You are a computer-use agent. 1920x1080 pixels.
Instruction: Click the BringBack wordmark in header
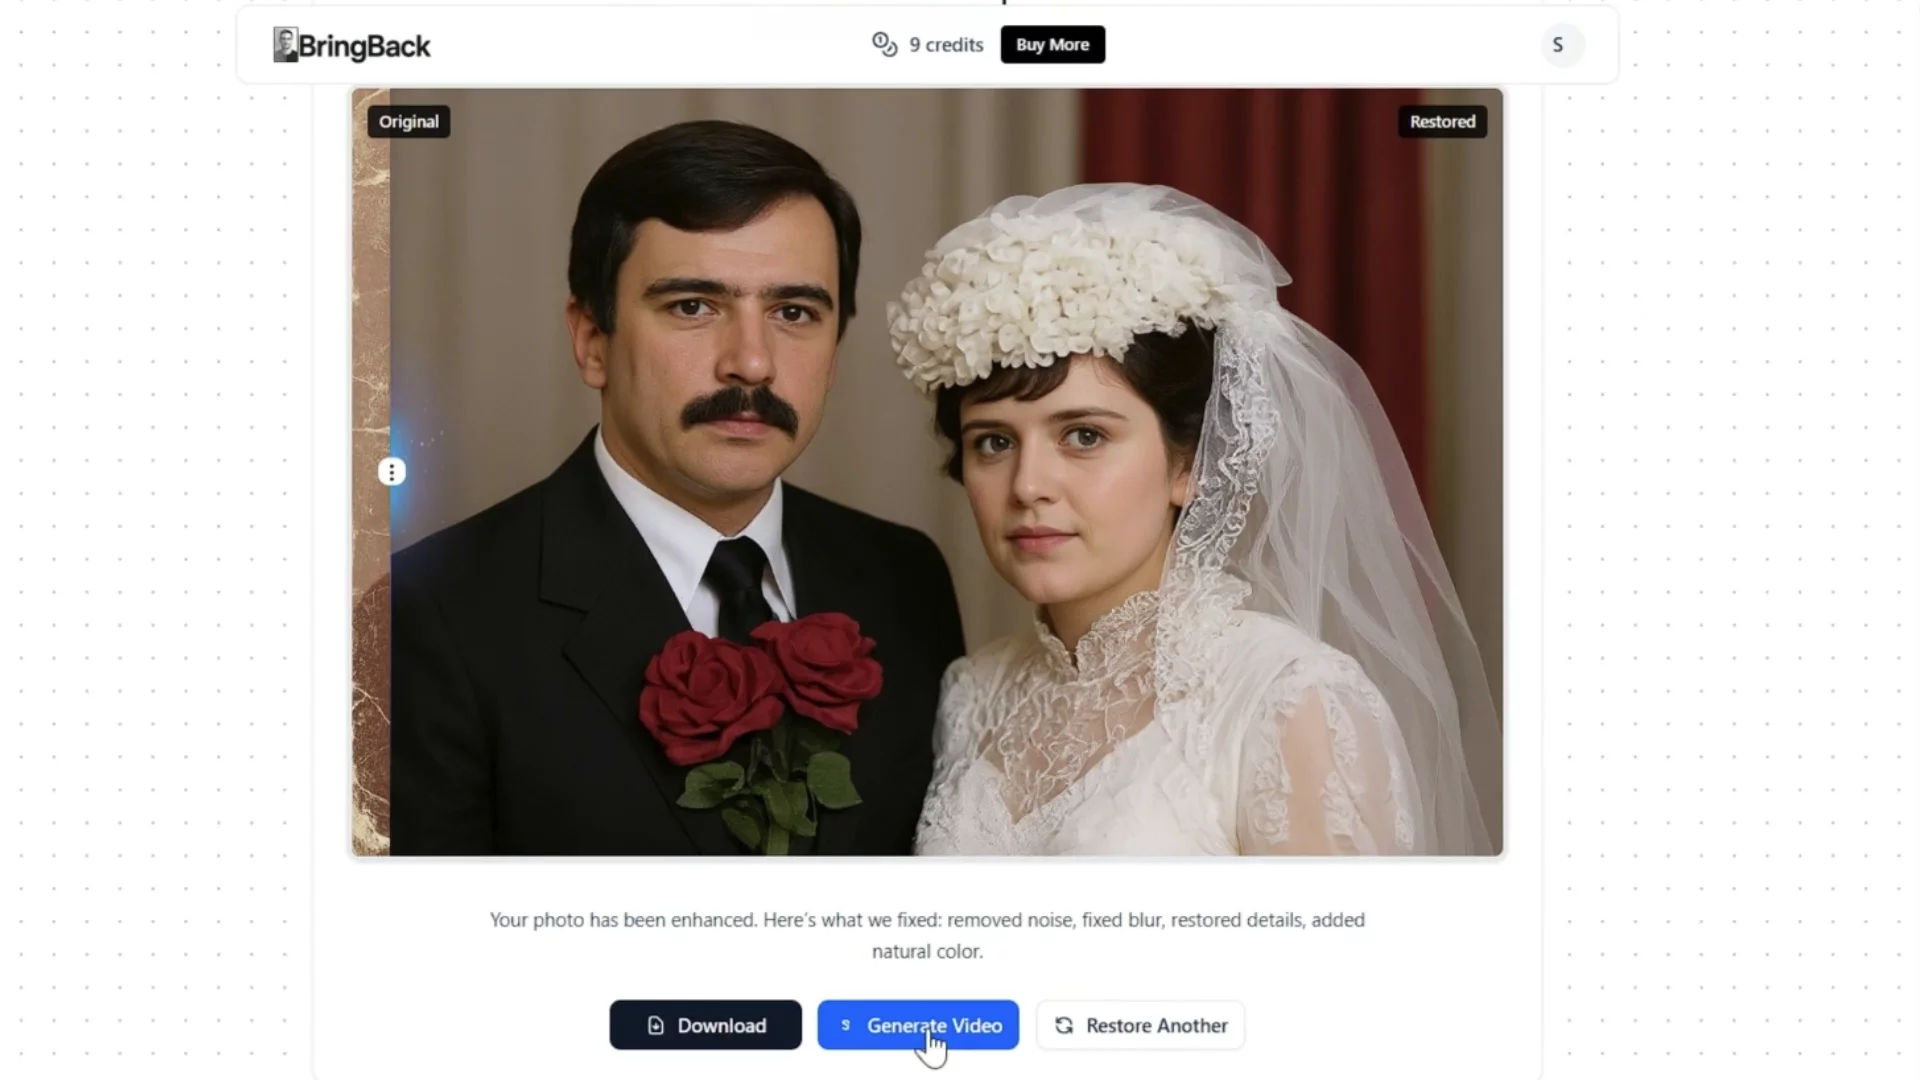click(x=364, y=46)
